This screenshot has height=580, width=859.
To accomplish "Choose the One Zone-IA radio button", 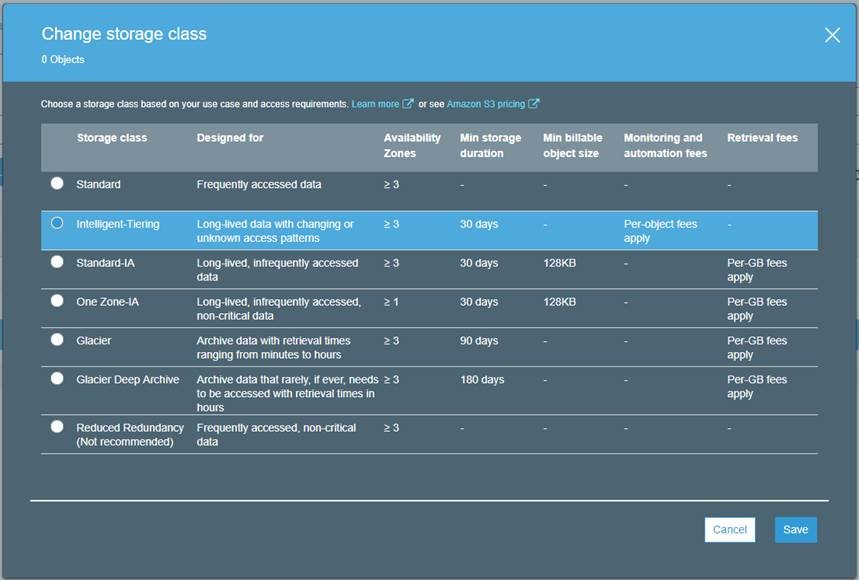I will point(57,301).
